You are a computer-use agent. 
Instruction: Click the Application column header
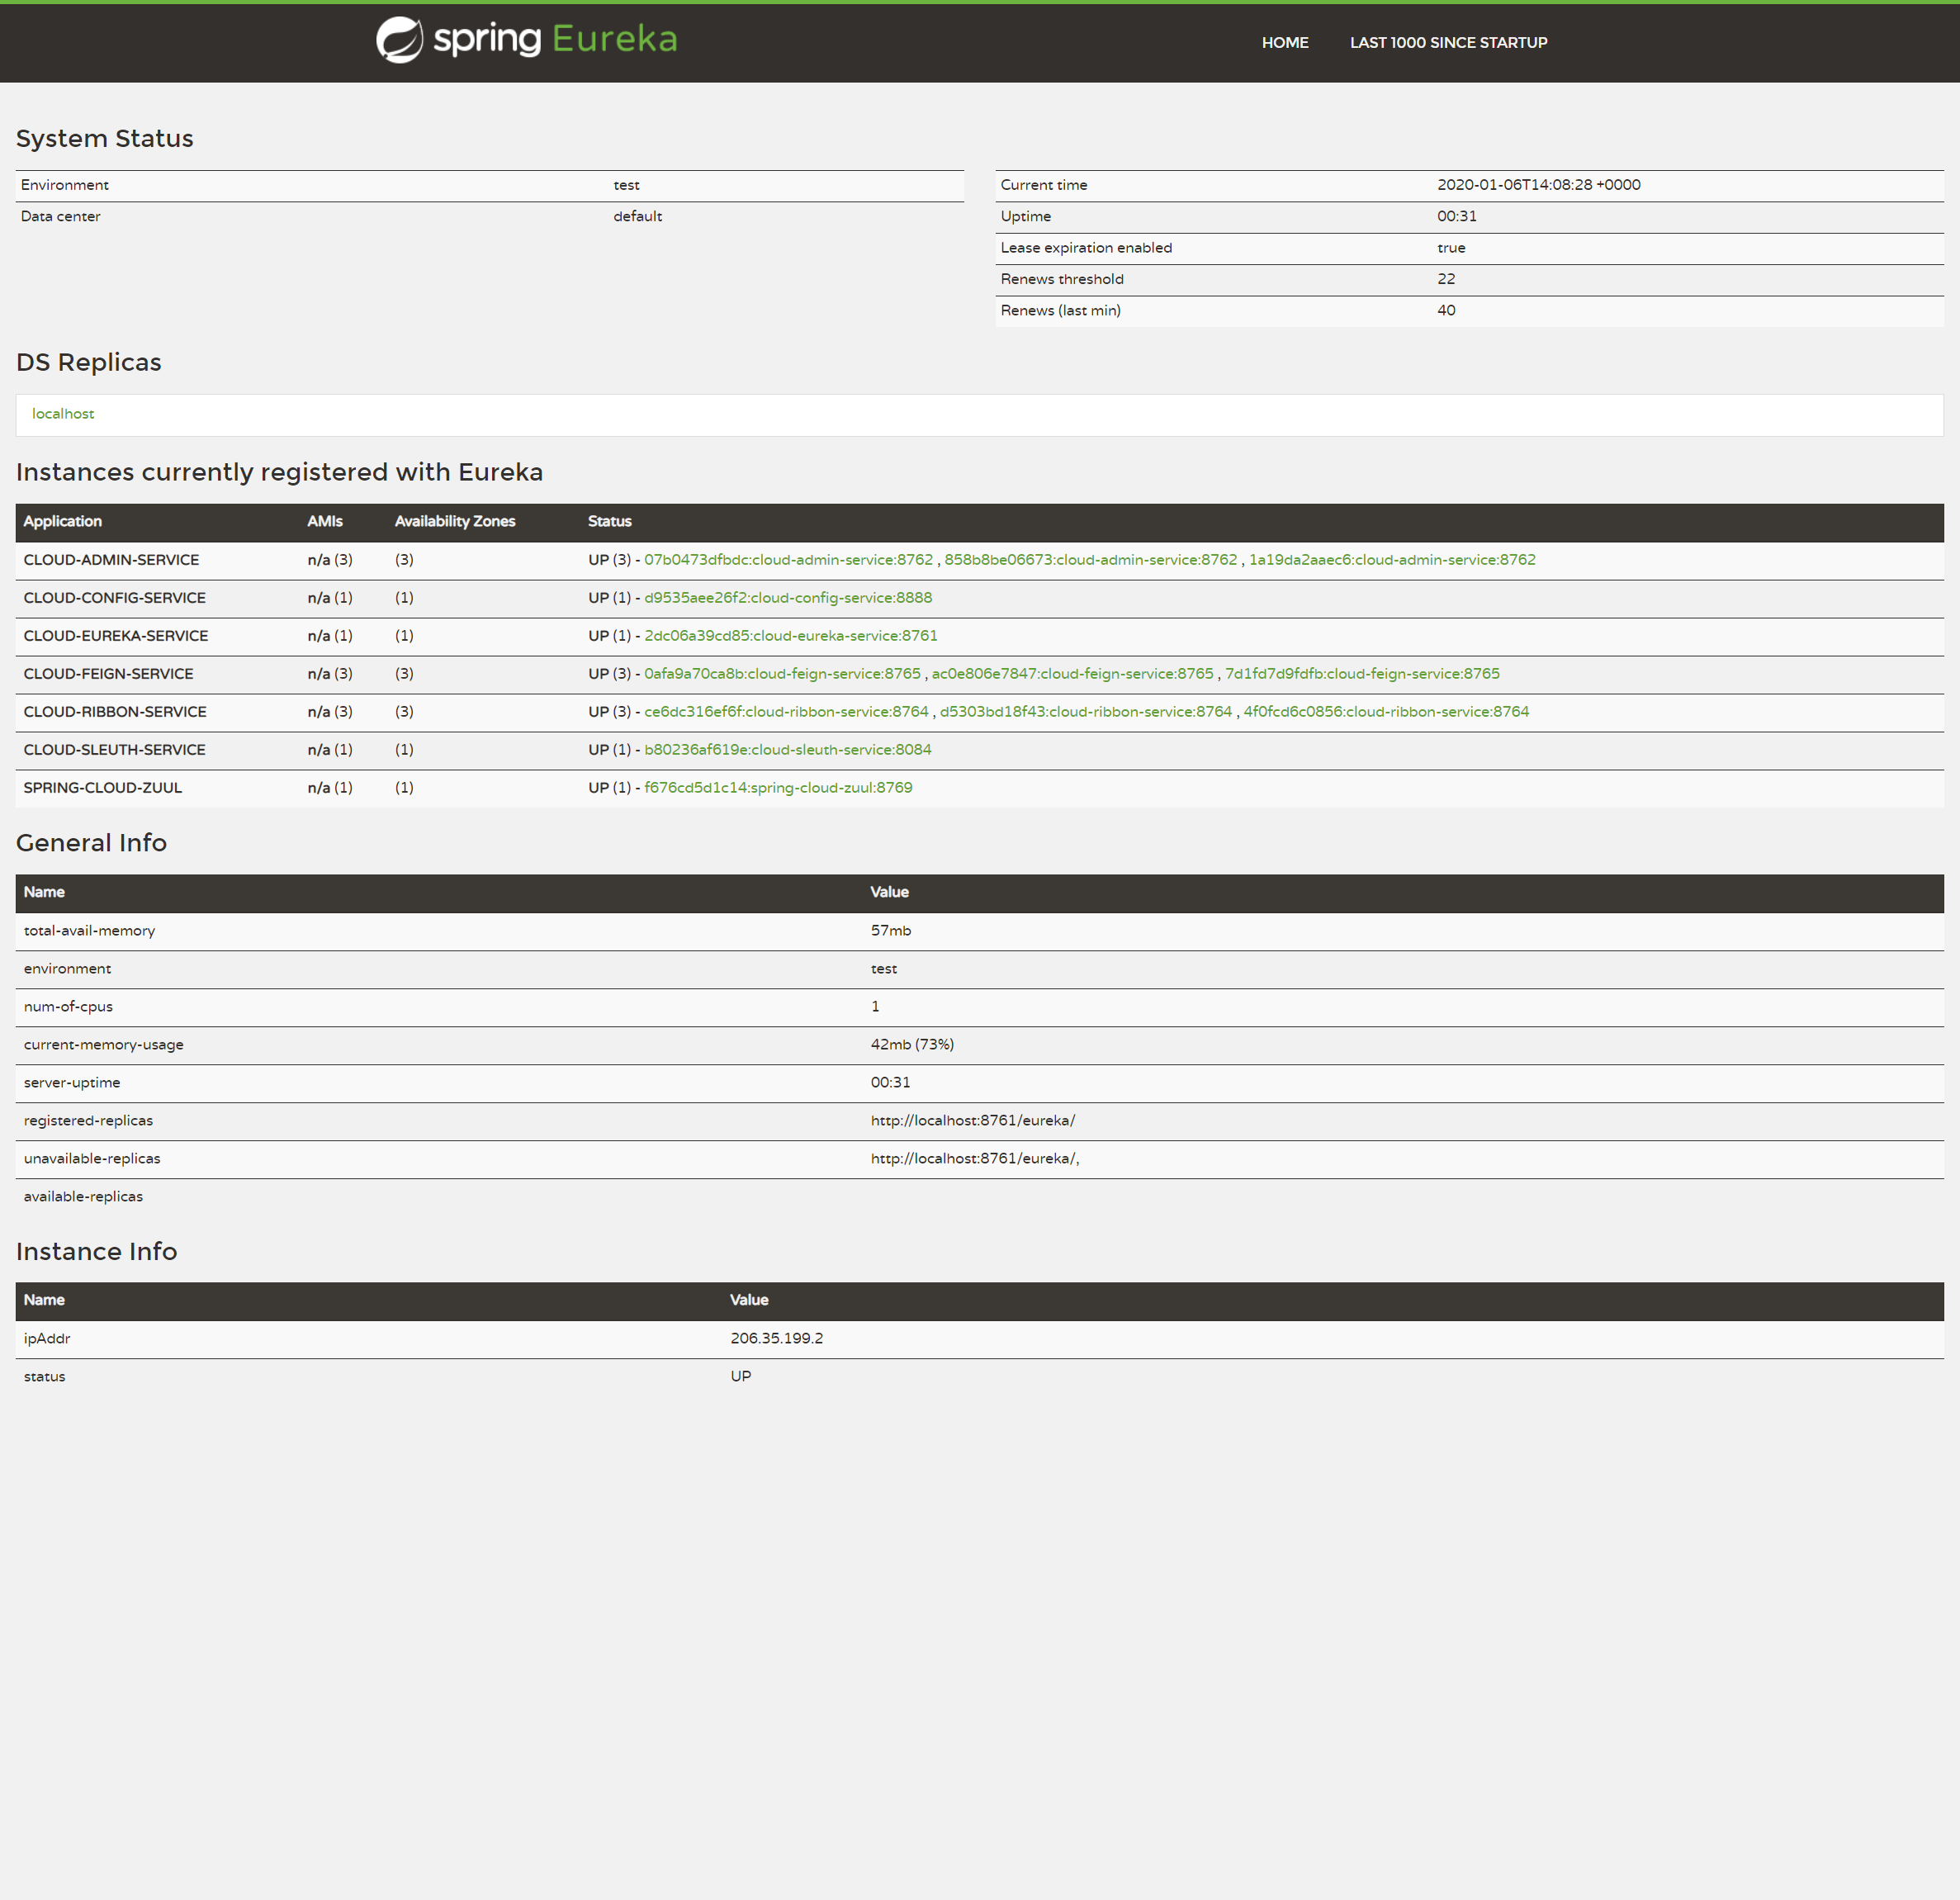click(63, 522)
